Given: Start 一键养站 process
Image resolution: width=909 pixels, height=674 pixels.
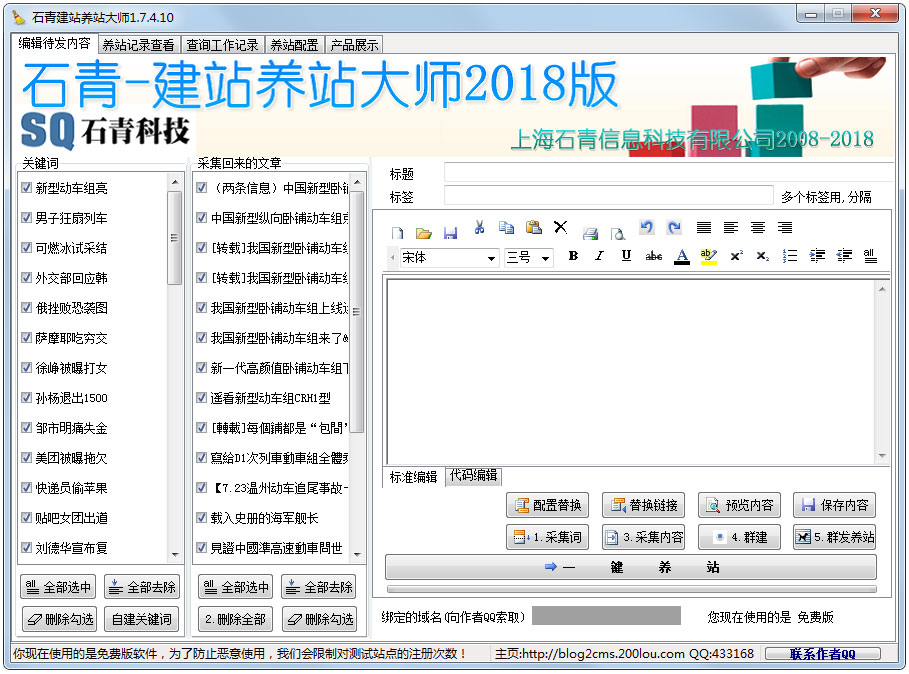Looking at the screenshot, I should (631, 567).
